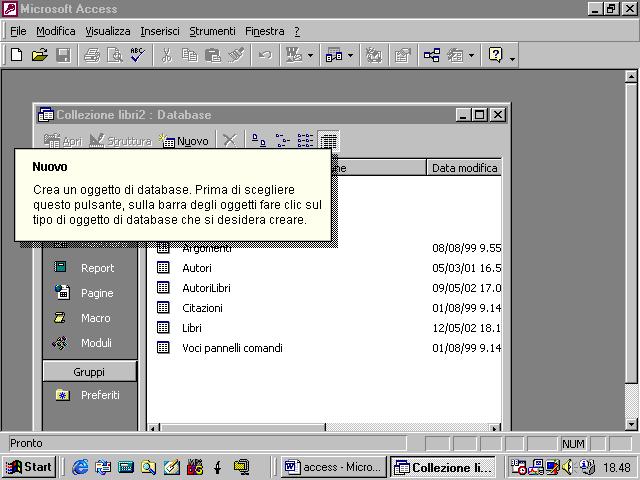The image size is (640, 480).
Task: Click the Paste clipboard icon
Action: tap(213, 55)
